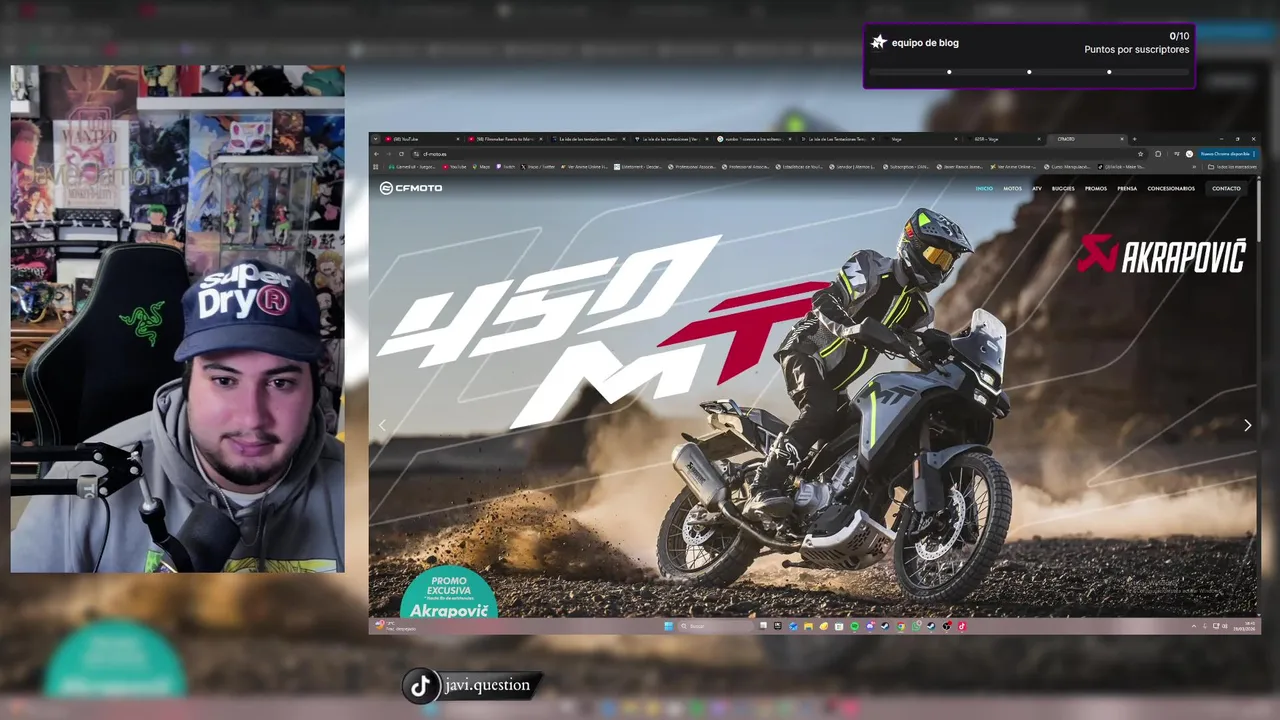
Task: Show previous carousel slide with left arrow
Action: coord(382,425)
